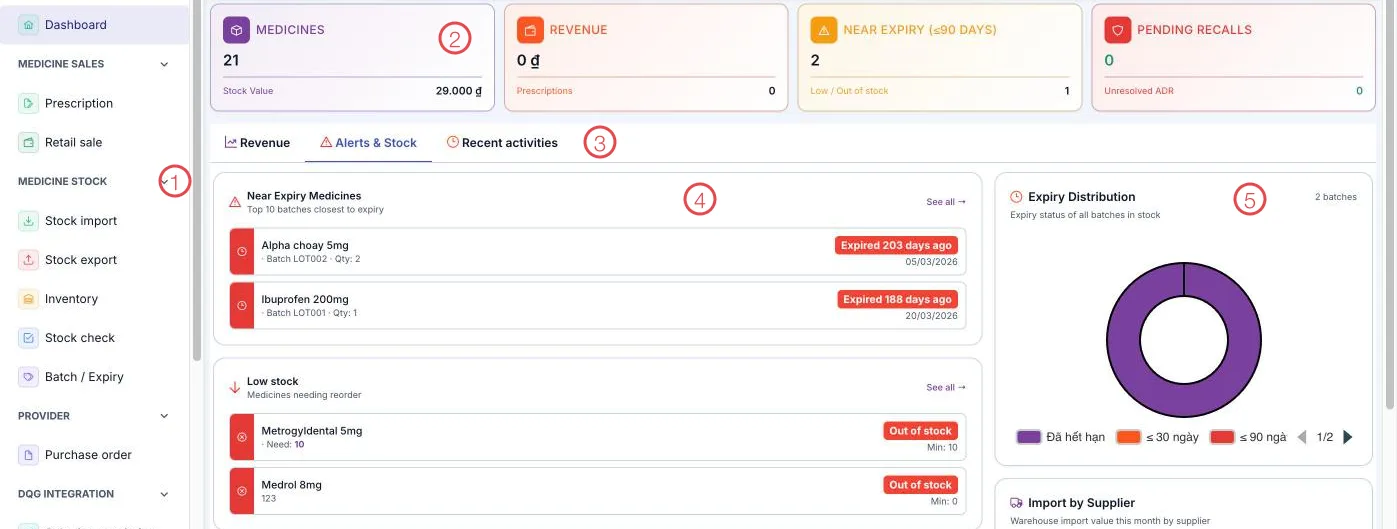Click the purple Medicines box icon

[236, 30]
